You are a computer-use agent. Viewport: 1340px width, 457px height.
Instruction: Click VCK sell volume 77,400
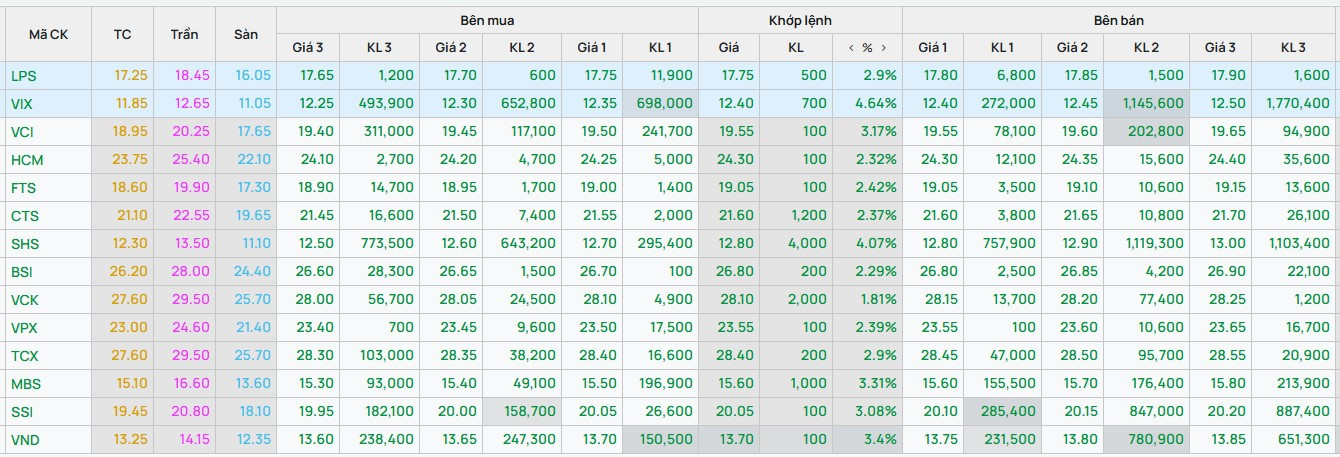click(1160, 300)
